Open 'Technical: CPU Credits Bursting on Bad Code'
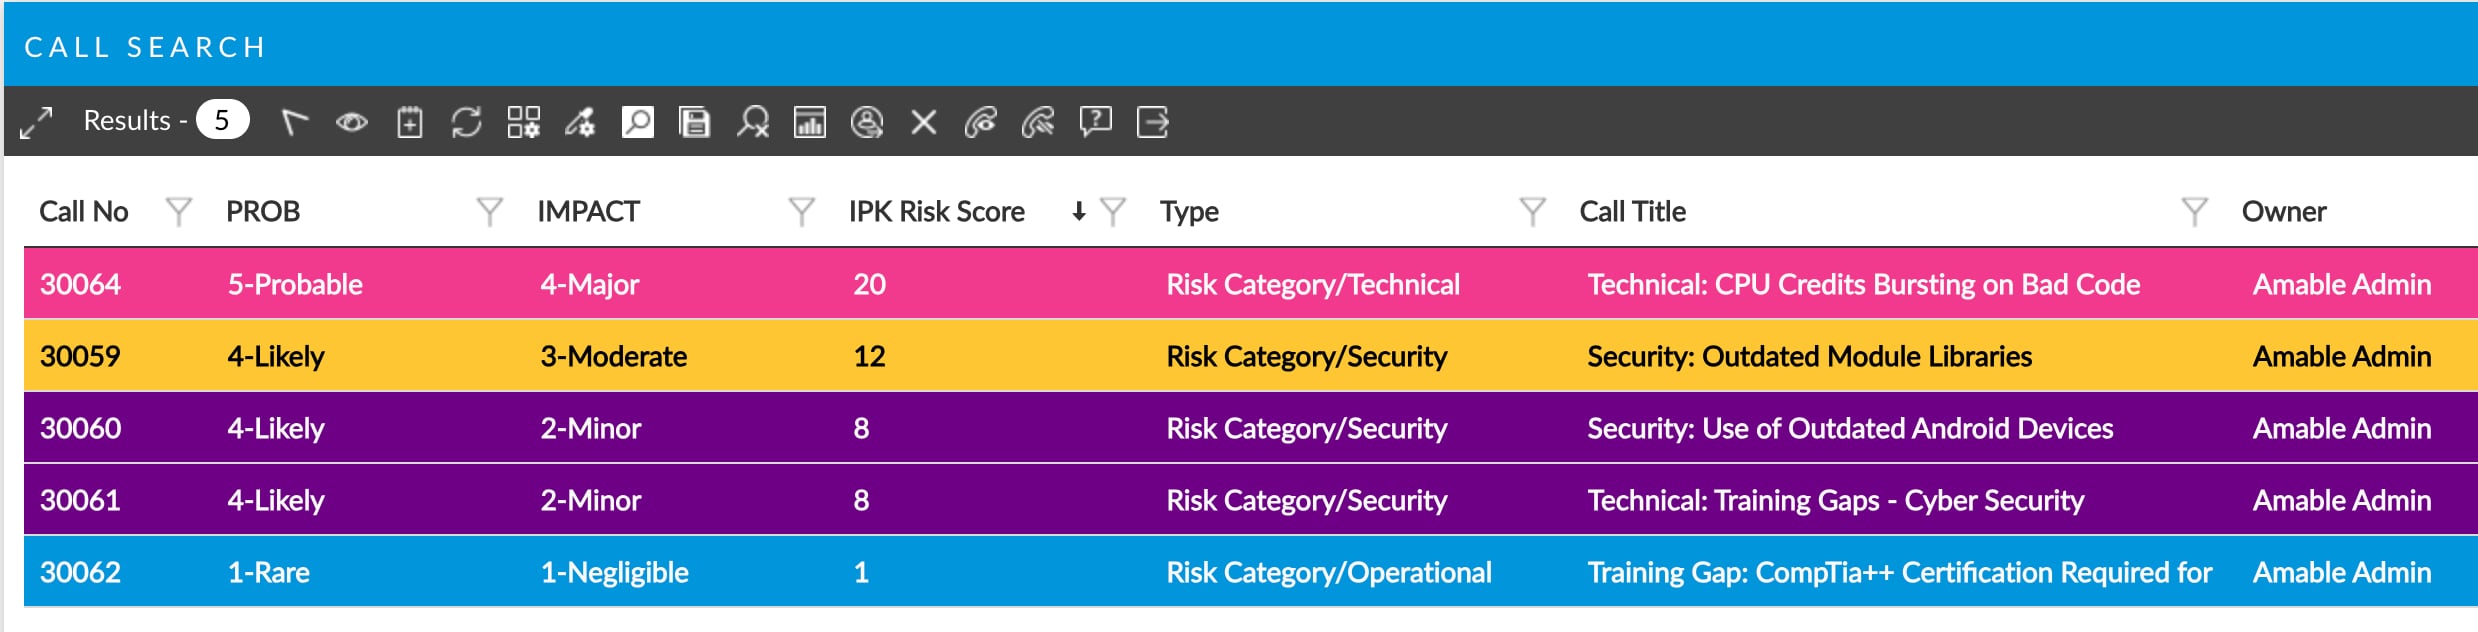 [x=1863, y=285]
